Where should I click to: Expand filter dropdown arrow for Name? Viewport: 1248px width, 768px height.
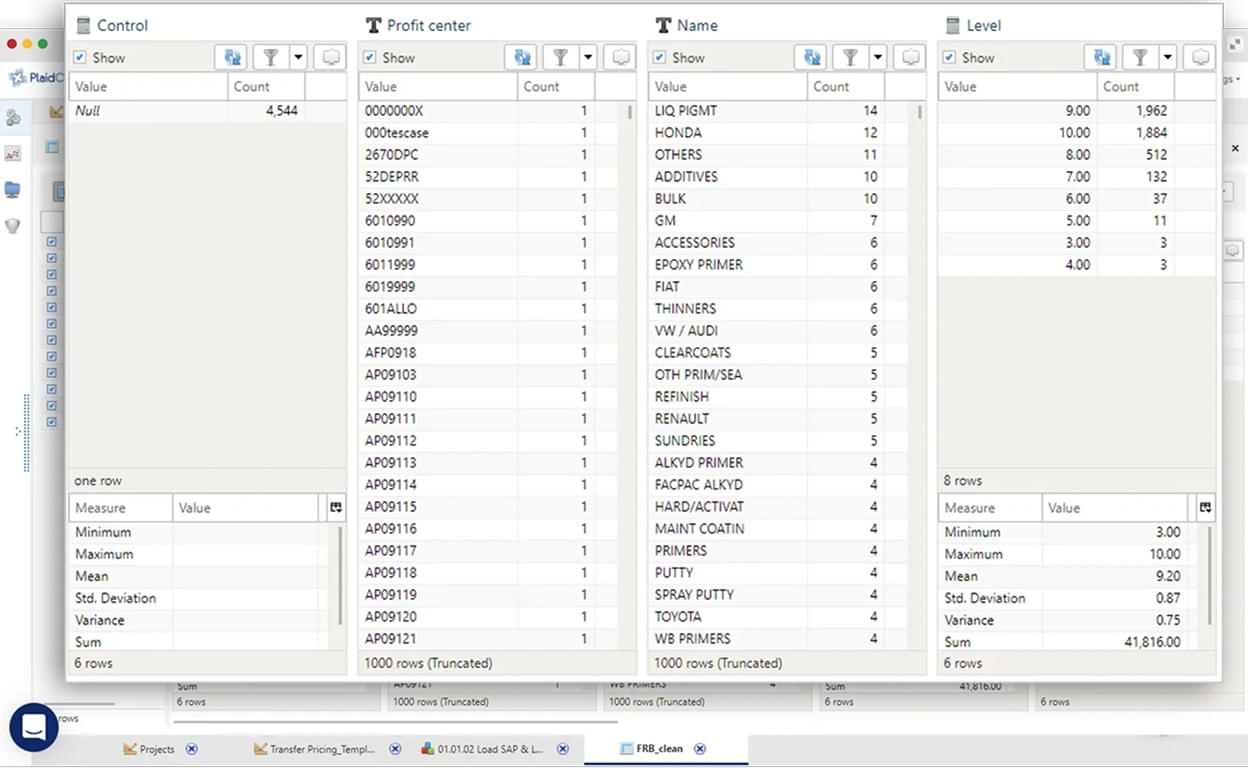[x=878, y=58]
